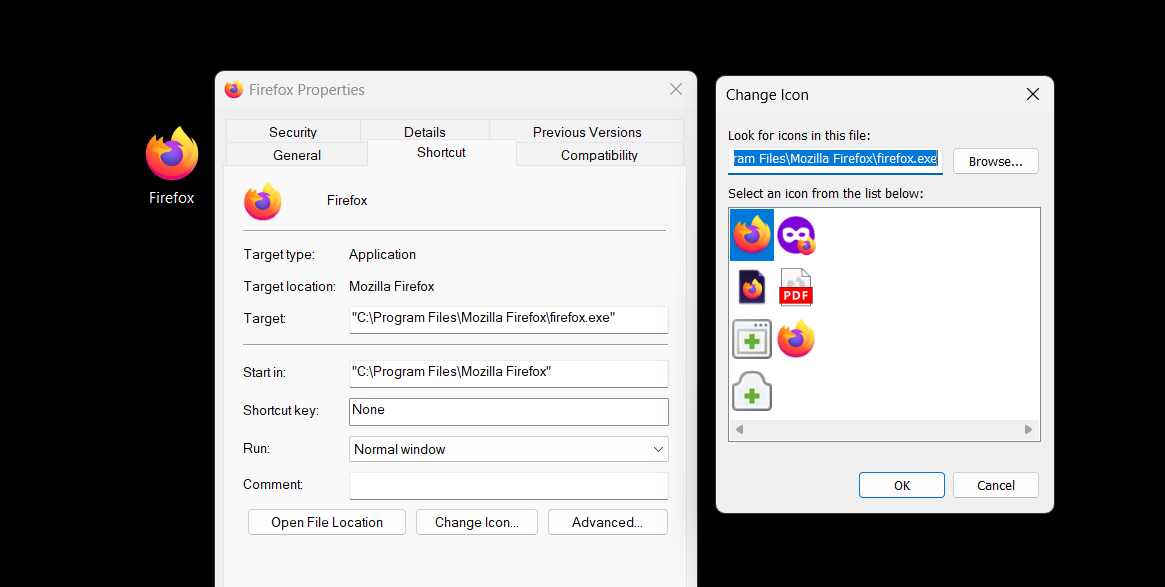Click the horizontal scrollbar in the icon list
This screenshot has height=587, width=1165.
[x=883, y=428]
